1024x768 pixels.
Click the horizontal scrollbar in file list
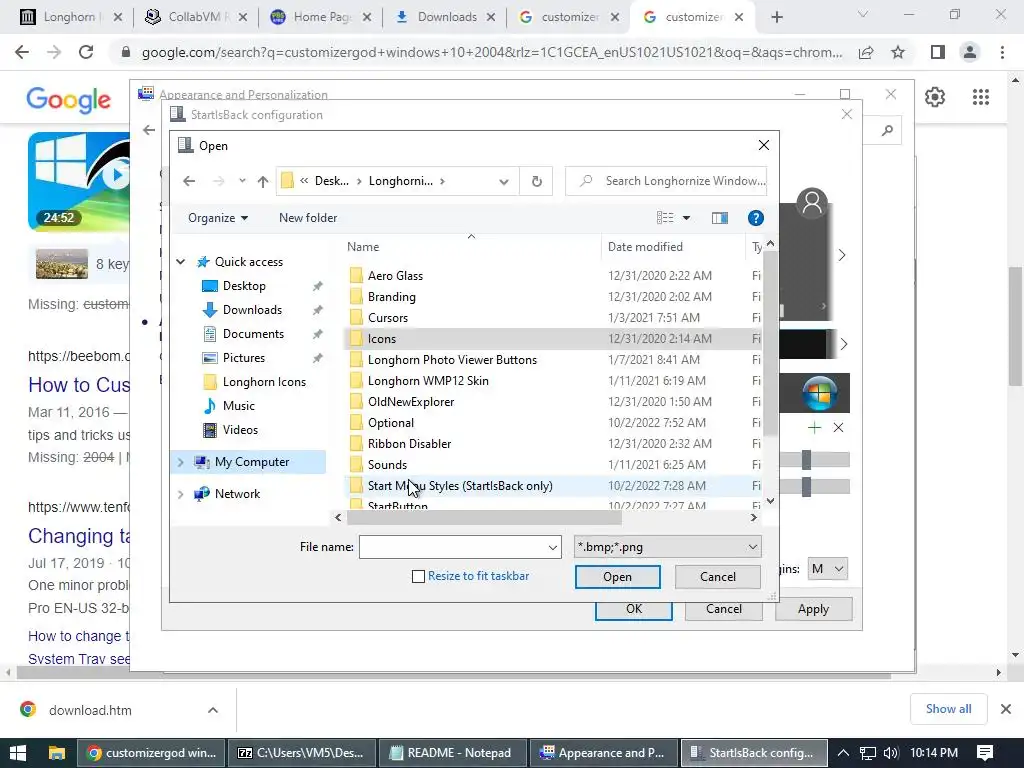484,518
